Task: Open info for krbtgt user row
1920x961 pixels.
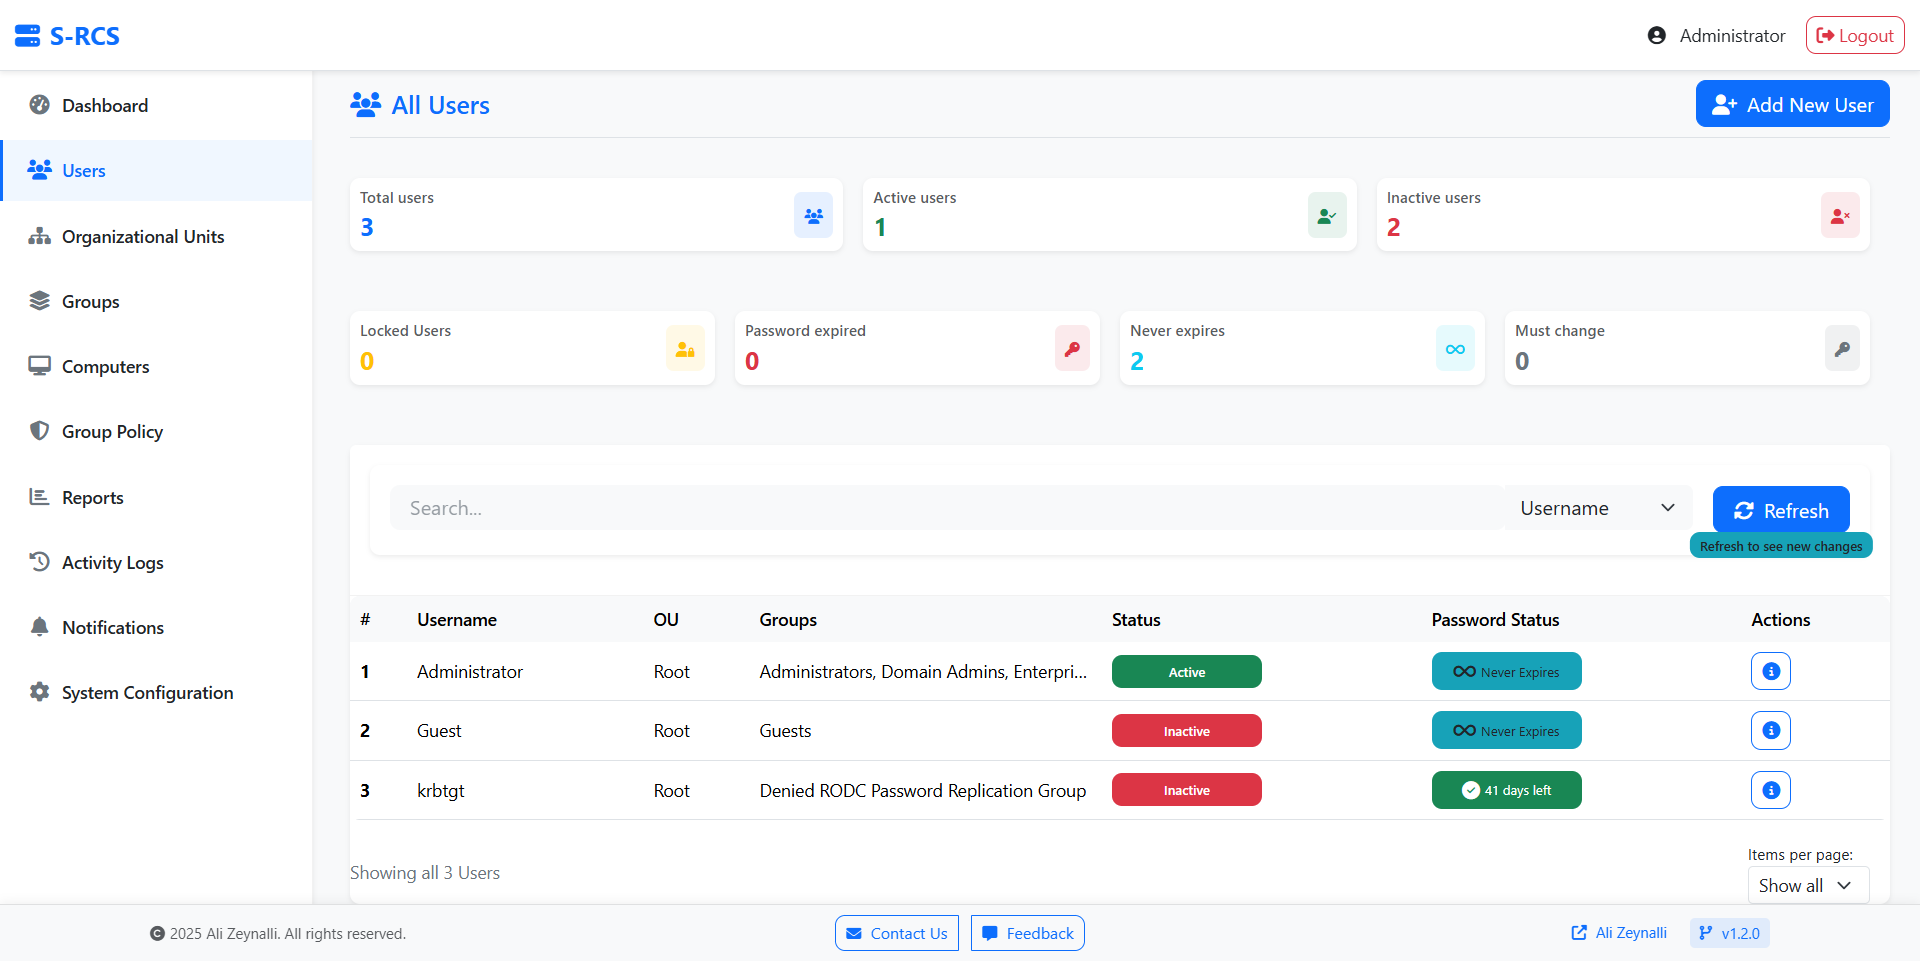Action: point(1771,790)
